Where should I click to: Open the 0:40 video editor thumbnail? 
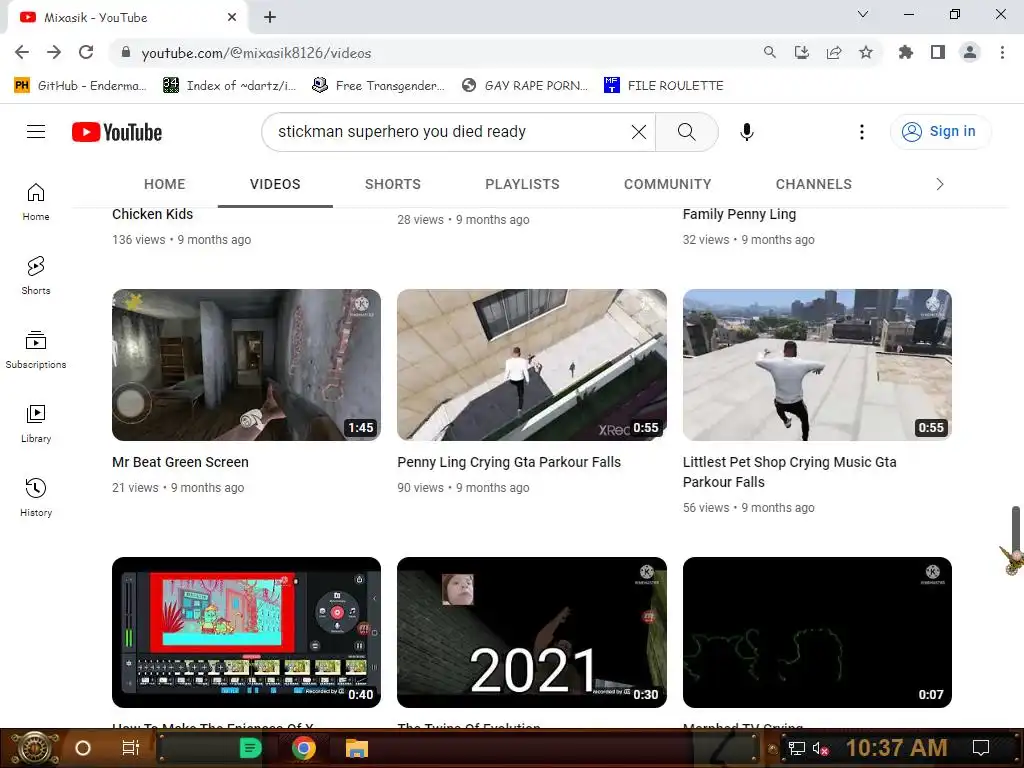point(246,632)
